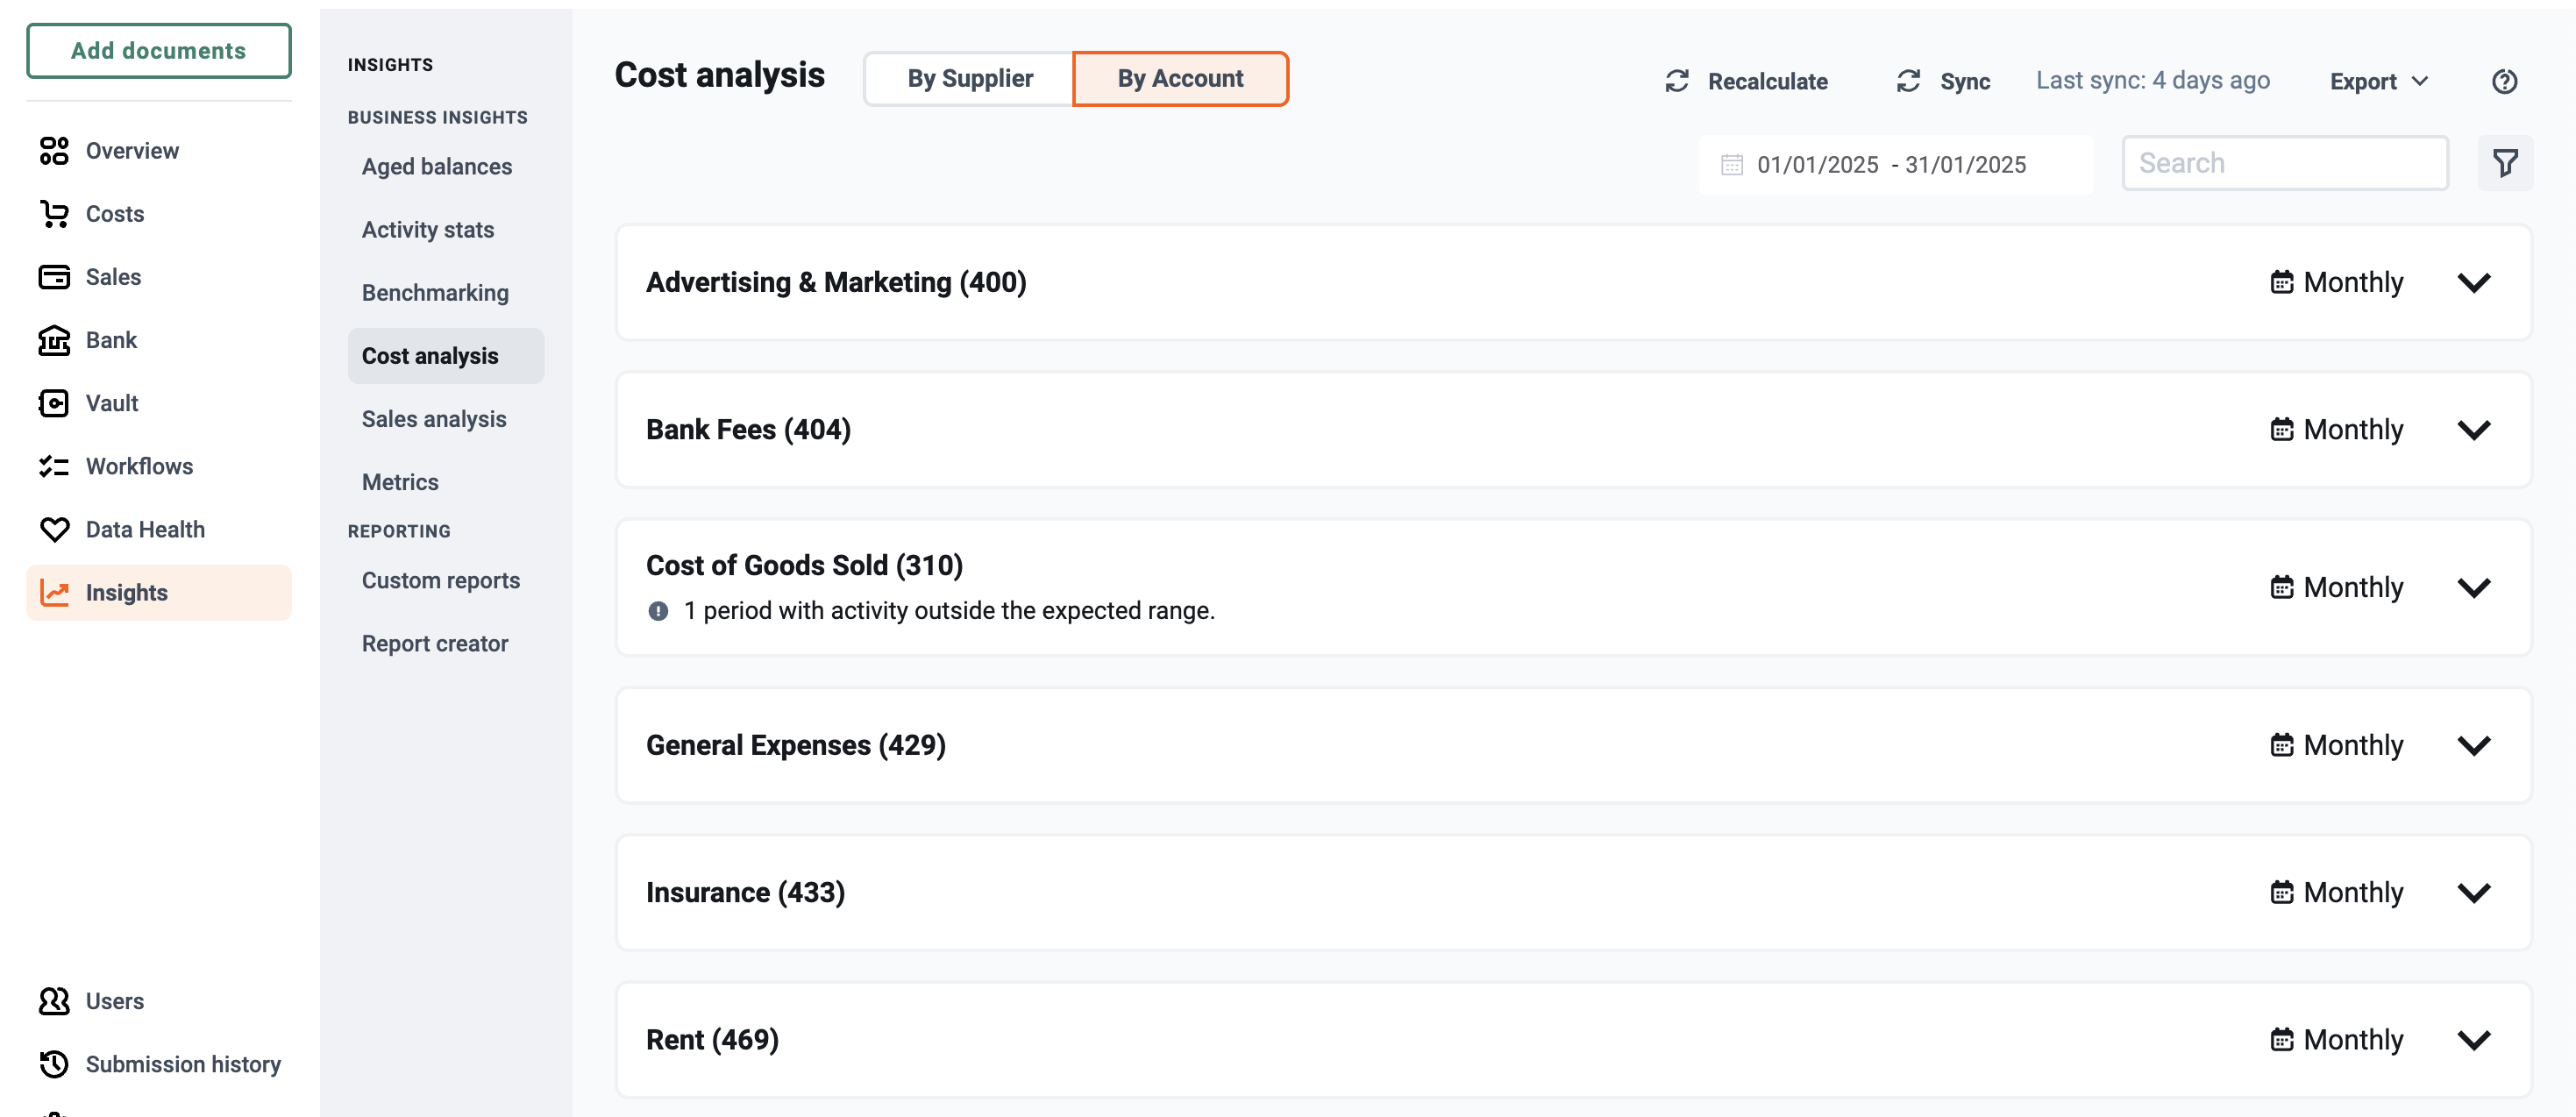Click the Costs shopping cart icon

(x=54, y=214)
